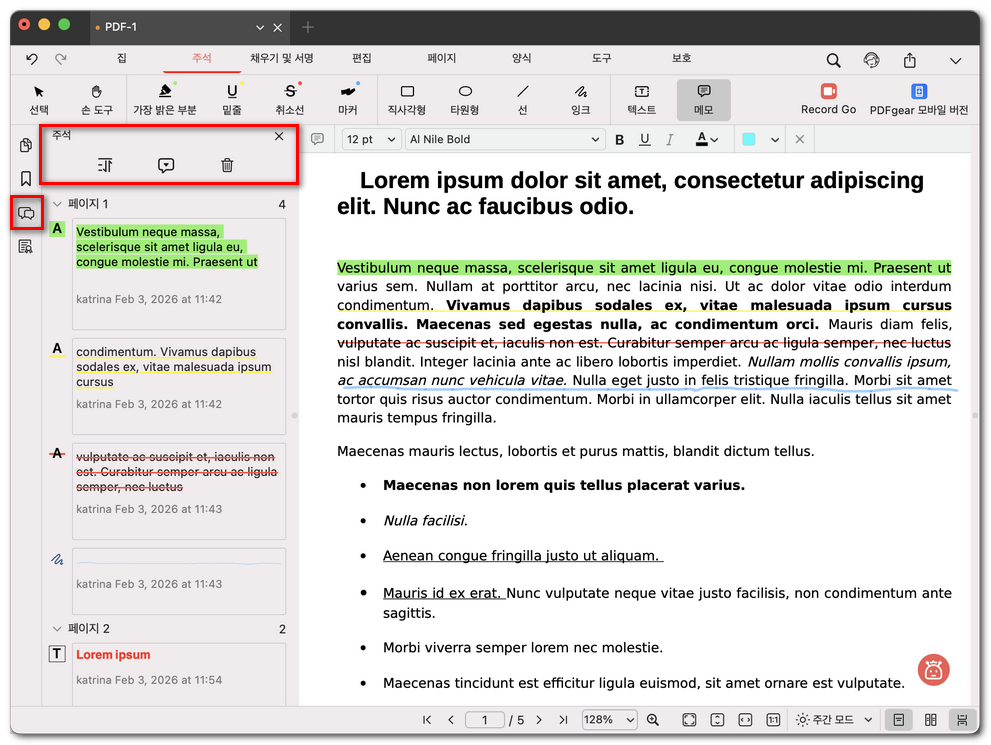The width and height of the screenshot is (991, 745).
Task: Click the cyan note color swatch
Action: pos(749,139)
